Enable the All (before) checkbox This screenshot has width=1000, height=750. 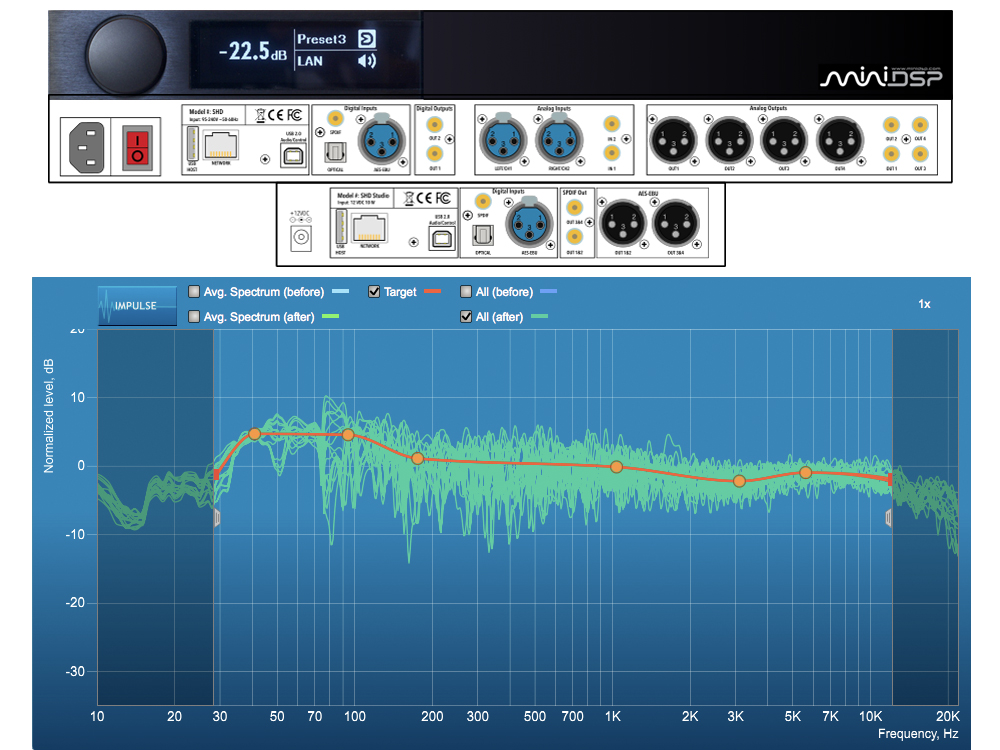[x=466, y=292]
